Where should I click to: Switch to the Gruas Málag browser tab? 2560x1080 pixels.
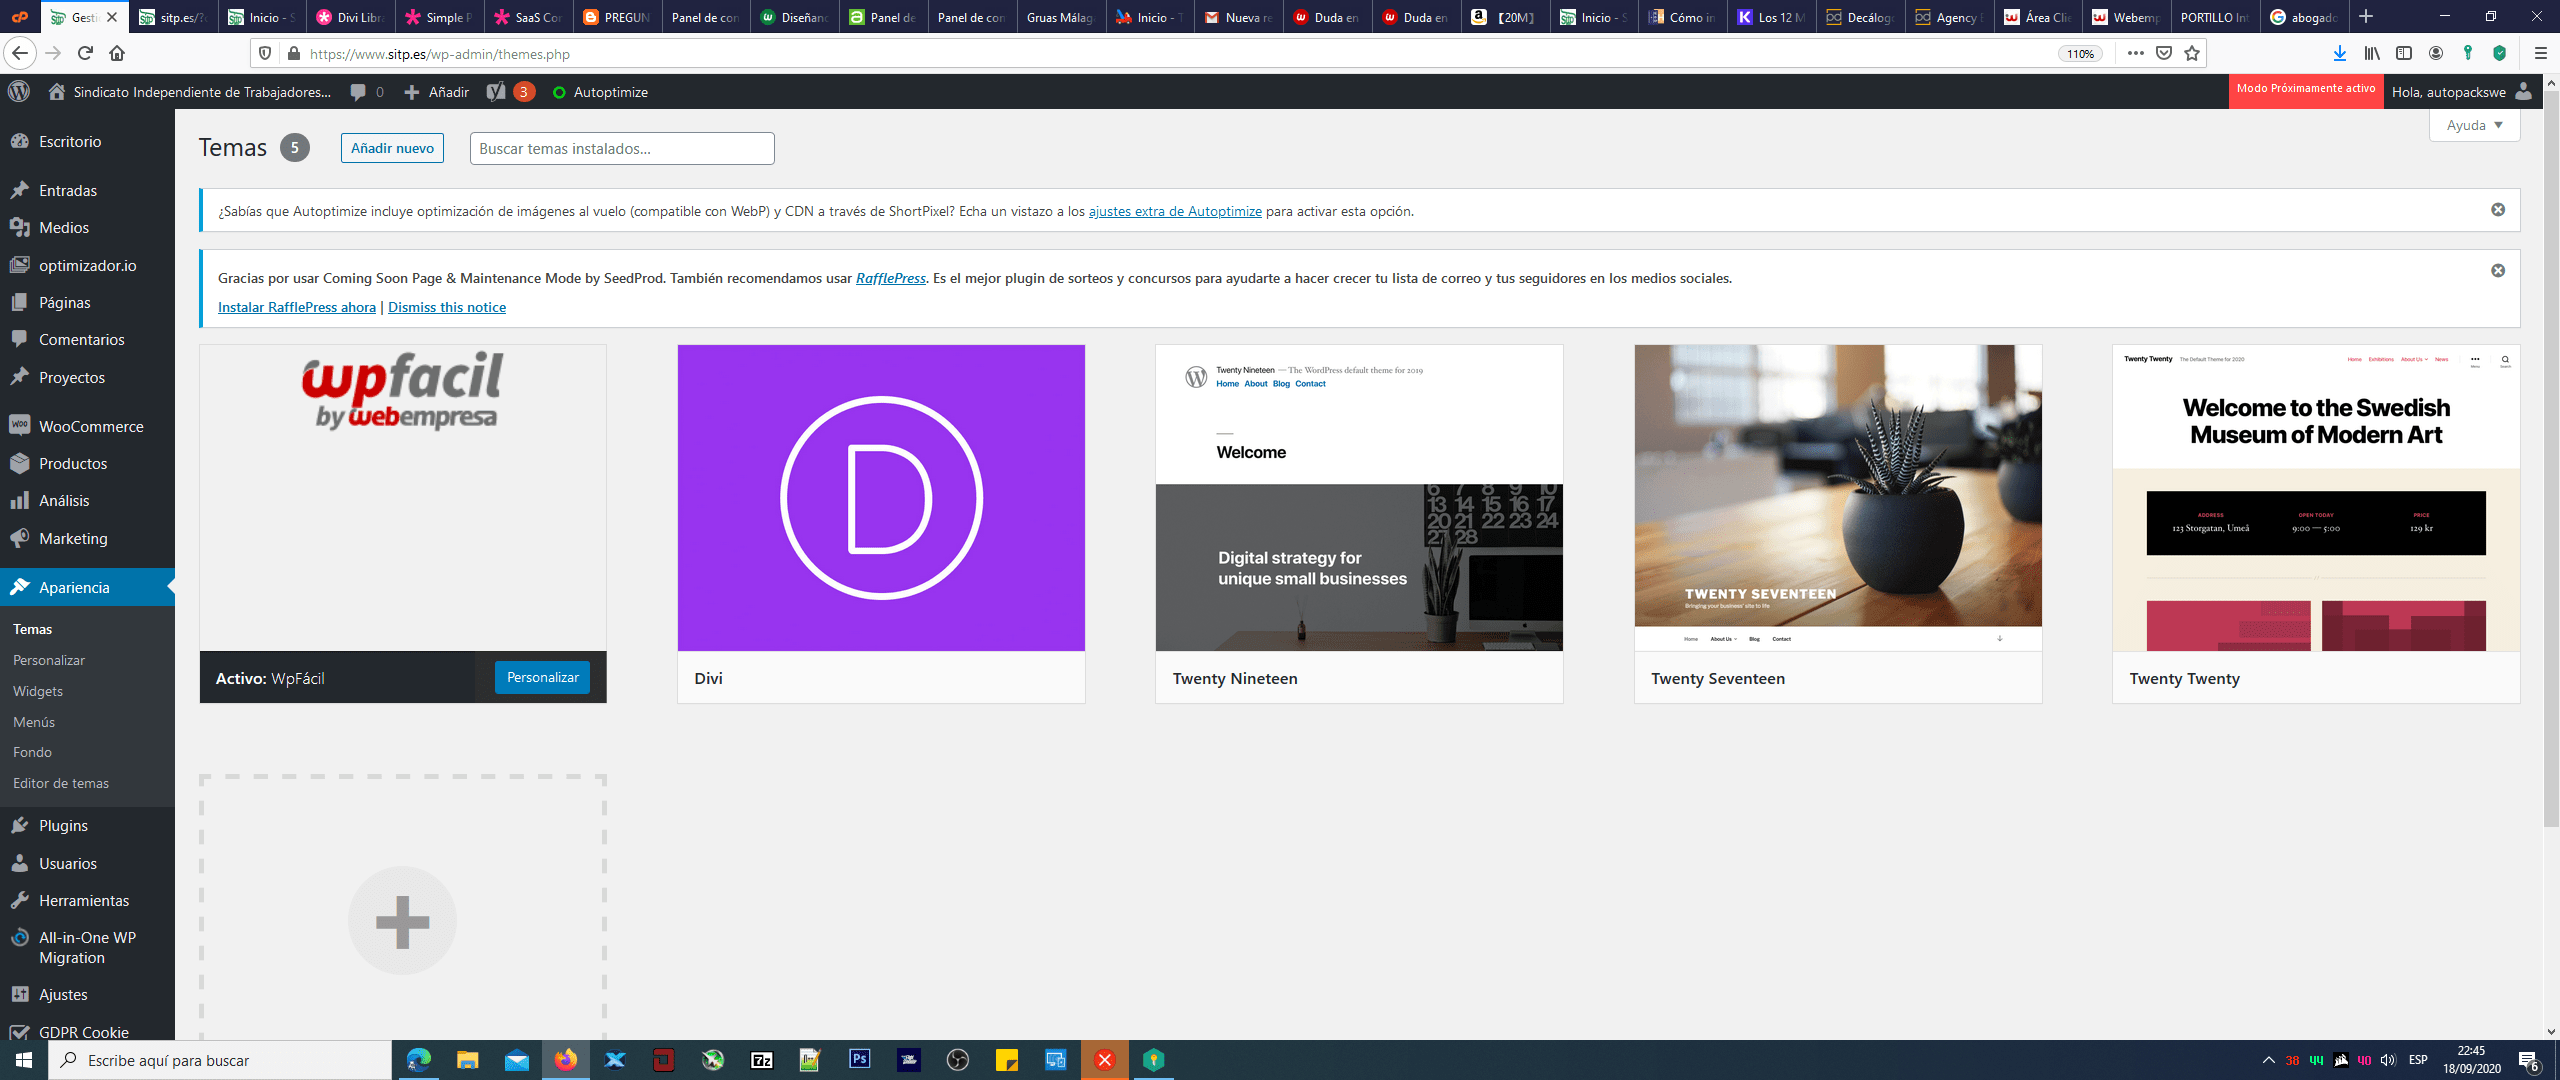[1061, 17]
